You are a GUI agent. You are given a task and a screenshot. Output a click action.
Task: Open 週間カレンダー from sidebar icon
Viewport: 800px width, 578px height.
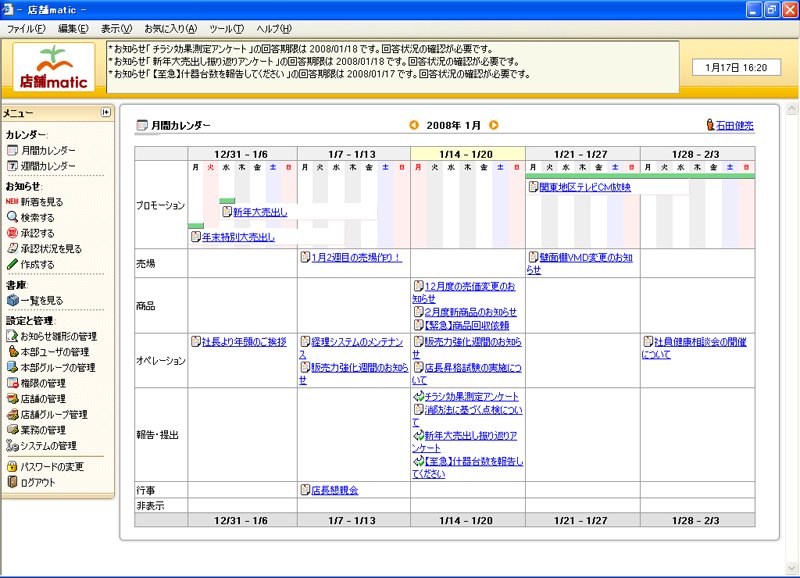tap(12, 166)
